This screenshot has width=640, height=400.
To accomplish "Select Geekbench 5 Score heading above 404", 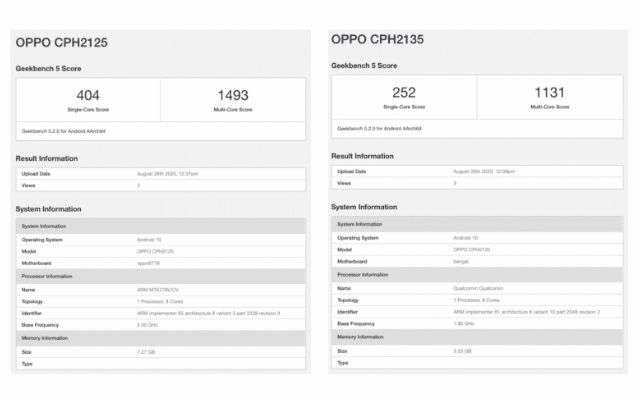I will click(x=48, y=69).
